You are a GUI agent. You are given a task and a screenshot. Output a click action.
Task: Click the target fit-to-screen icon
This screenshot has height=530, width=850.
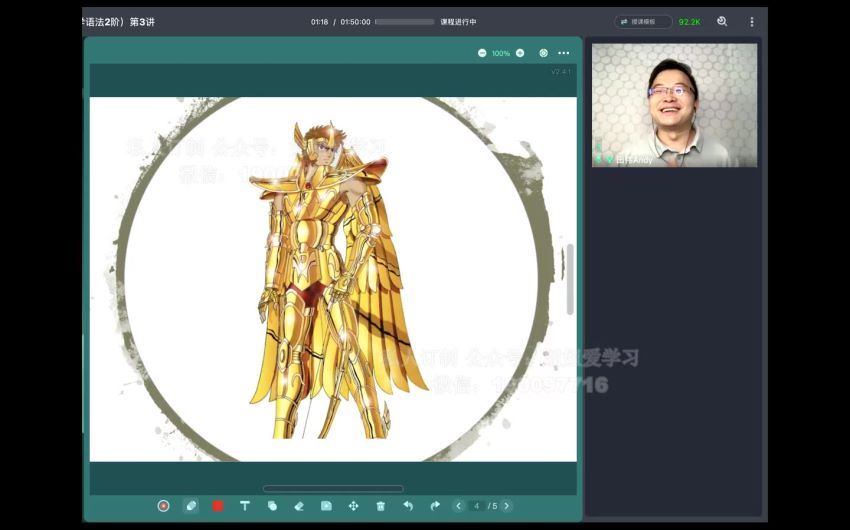(x=544, y=53)
